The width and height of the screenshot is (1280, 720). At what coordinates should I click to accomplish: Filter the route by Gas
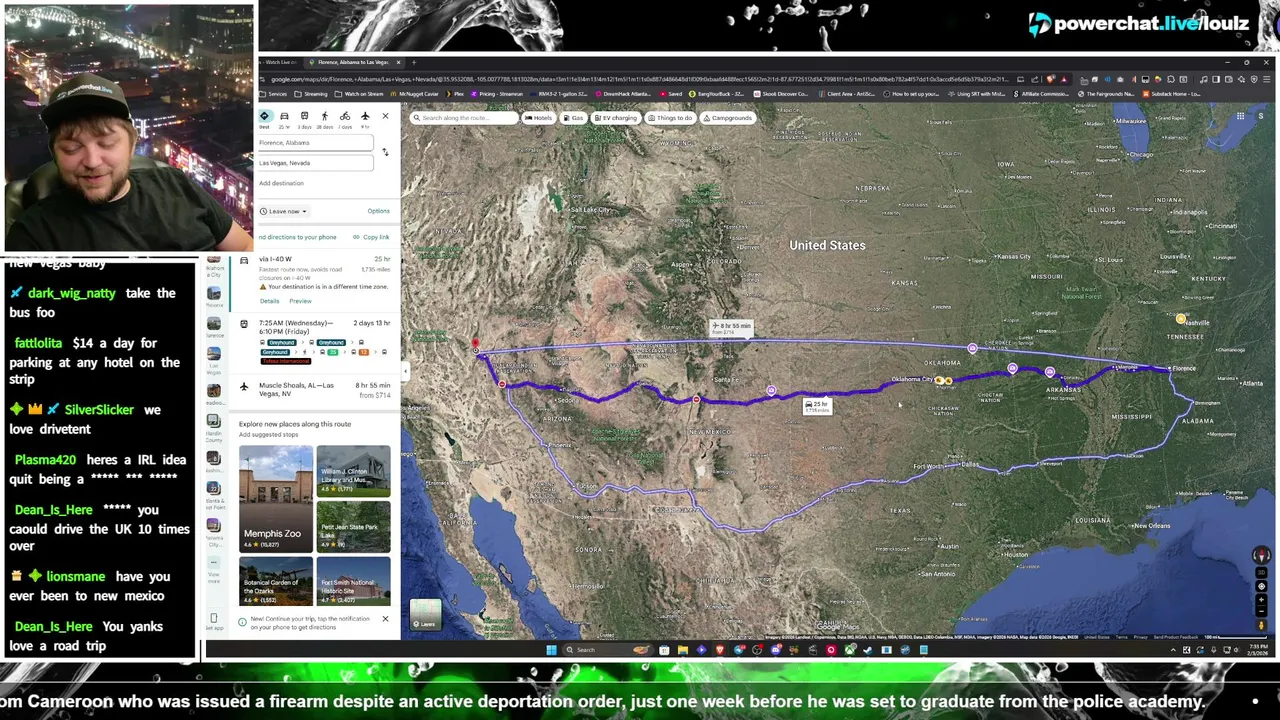(573, 118)
